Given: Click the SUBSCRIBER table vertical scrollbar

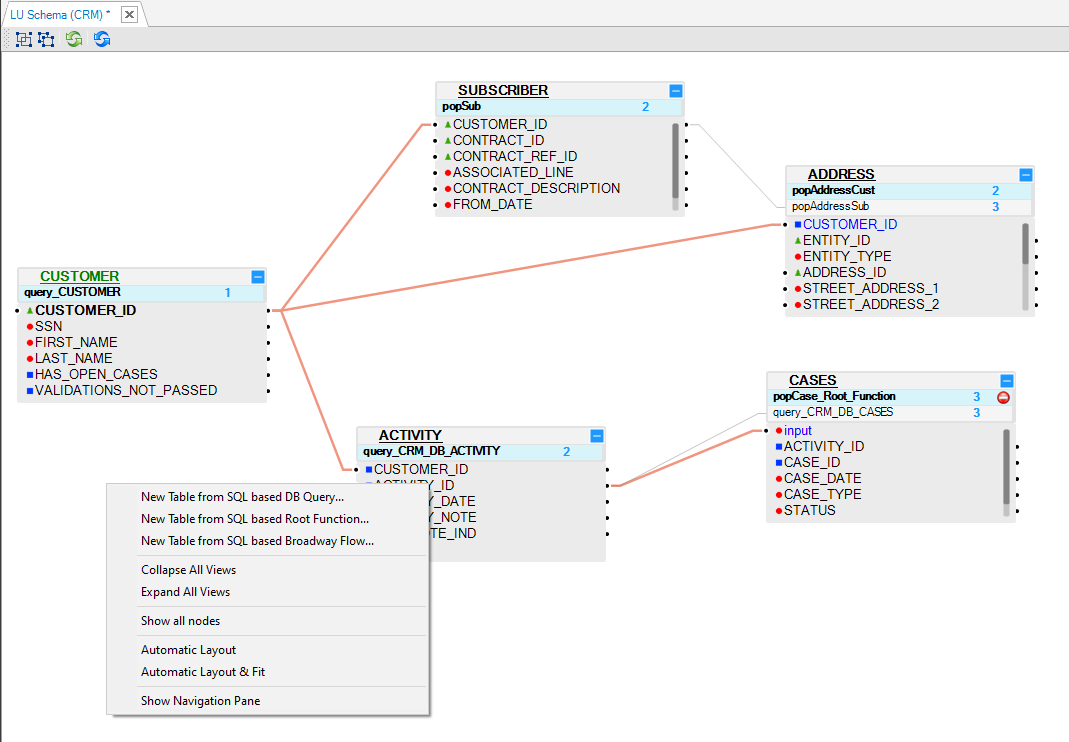Looking at the screenshot, I should (676, 160).
